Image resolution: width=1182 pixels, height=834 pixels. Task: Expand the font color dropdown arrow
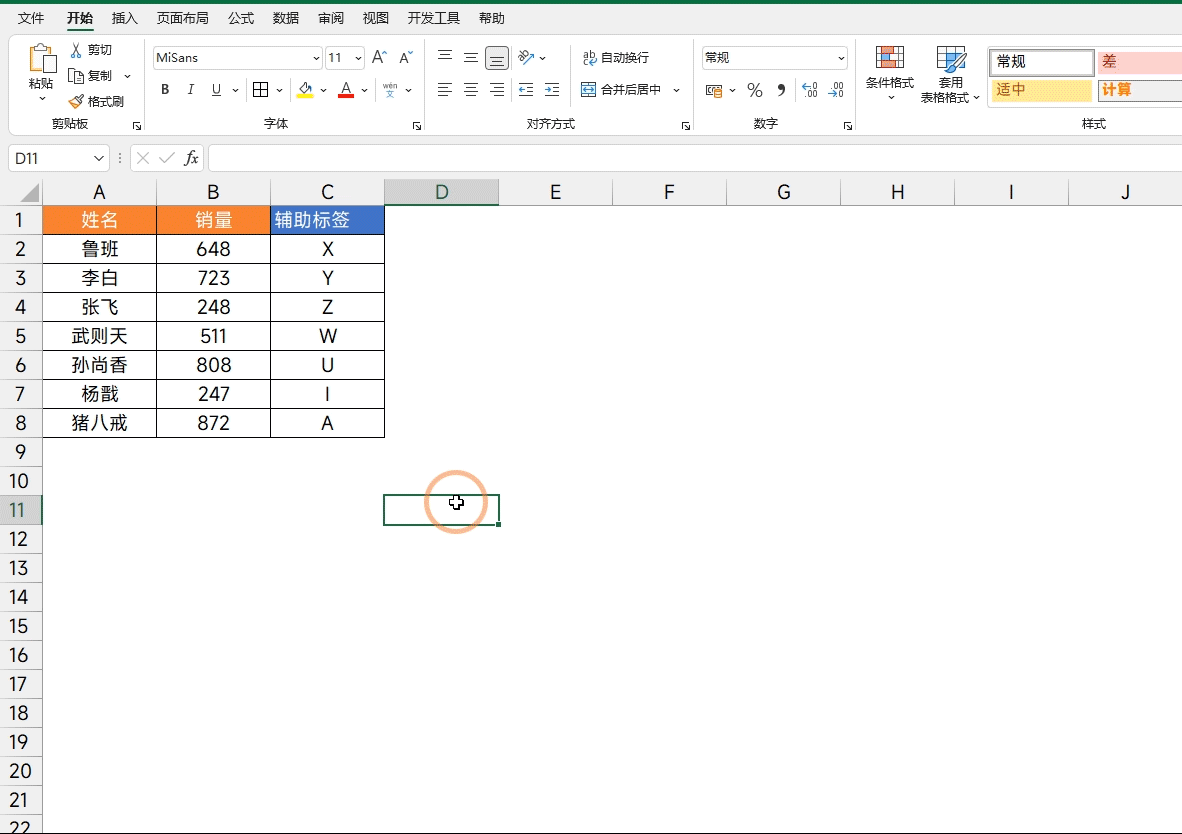364,90
